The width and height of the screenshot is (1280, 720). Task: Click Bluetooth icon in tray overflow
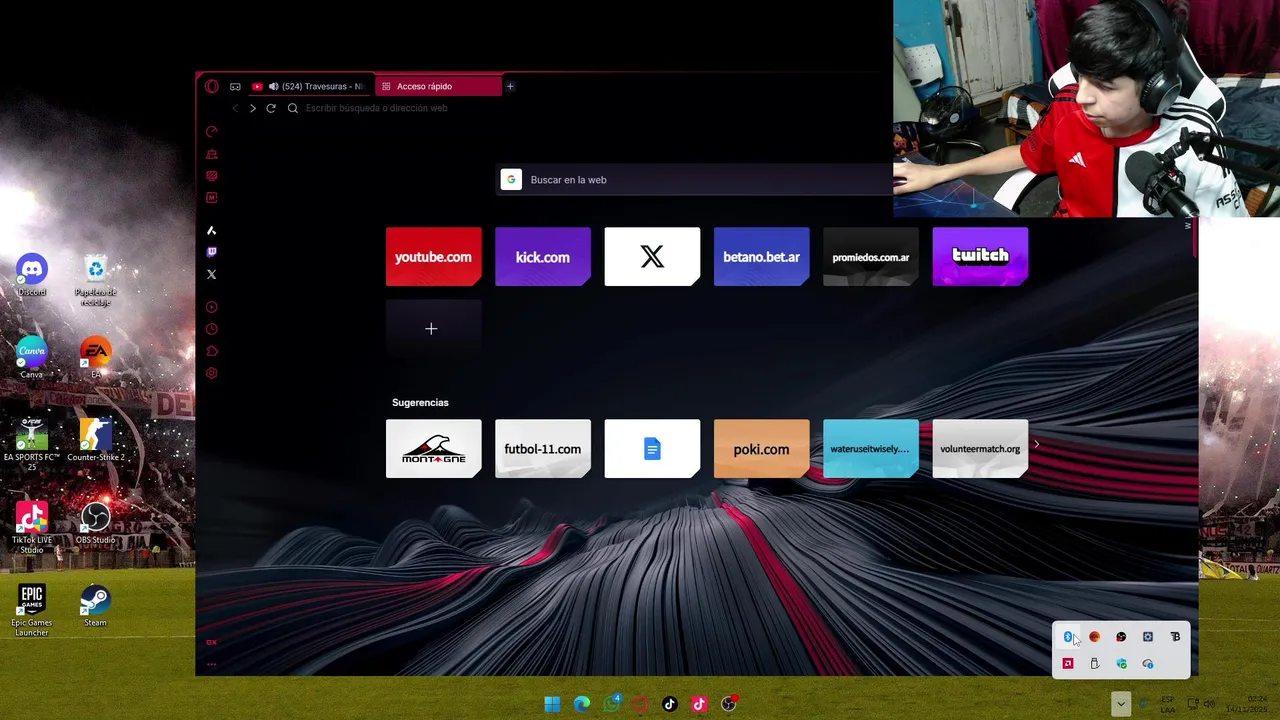coord(1068,637)
